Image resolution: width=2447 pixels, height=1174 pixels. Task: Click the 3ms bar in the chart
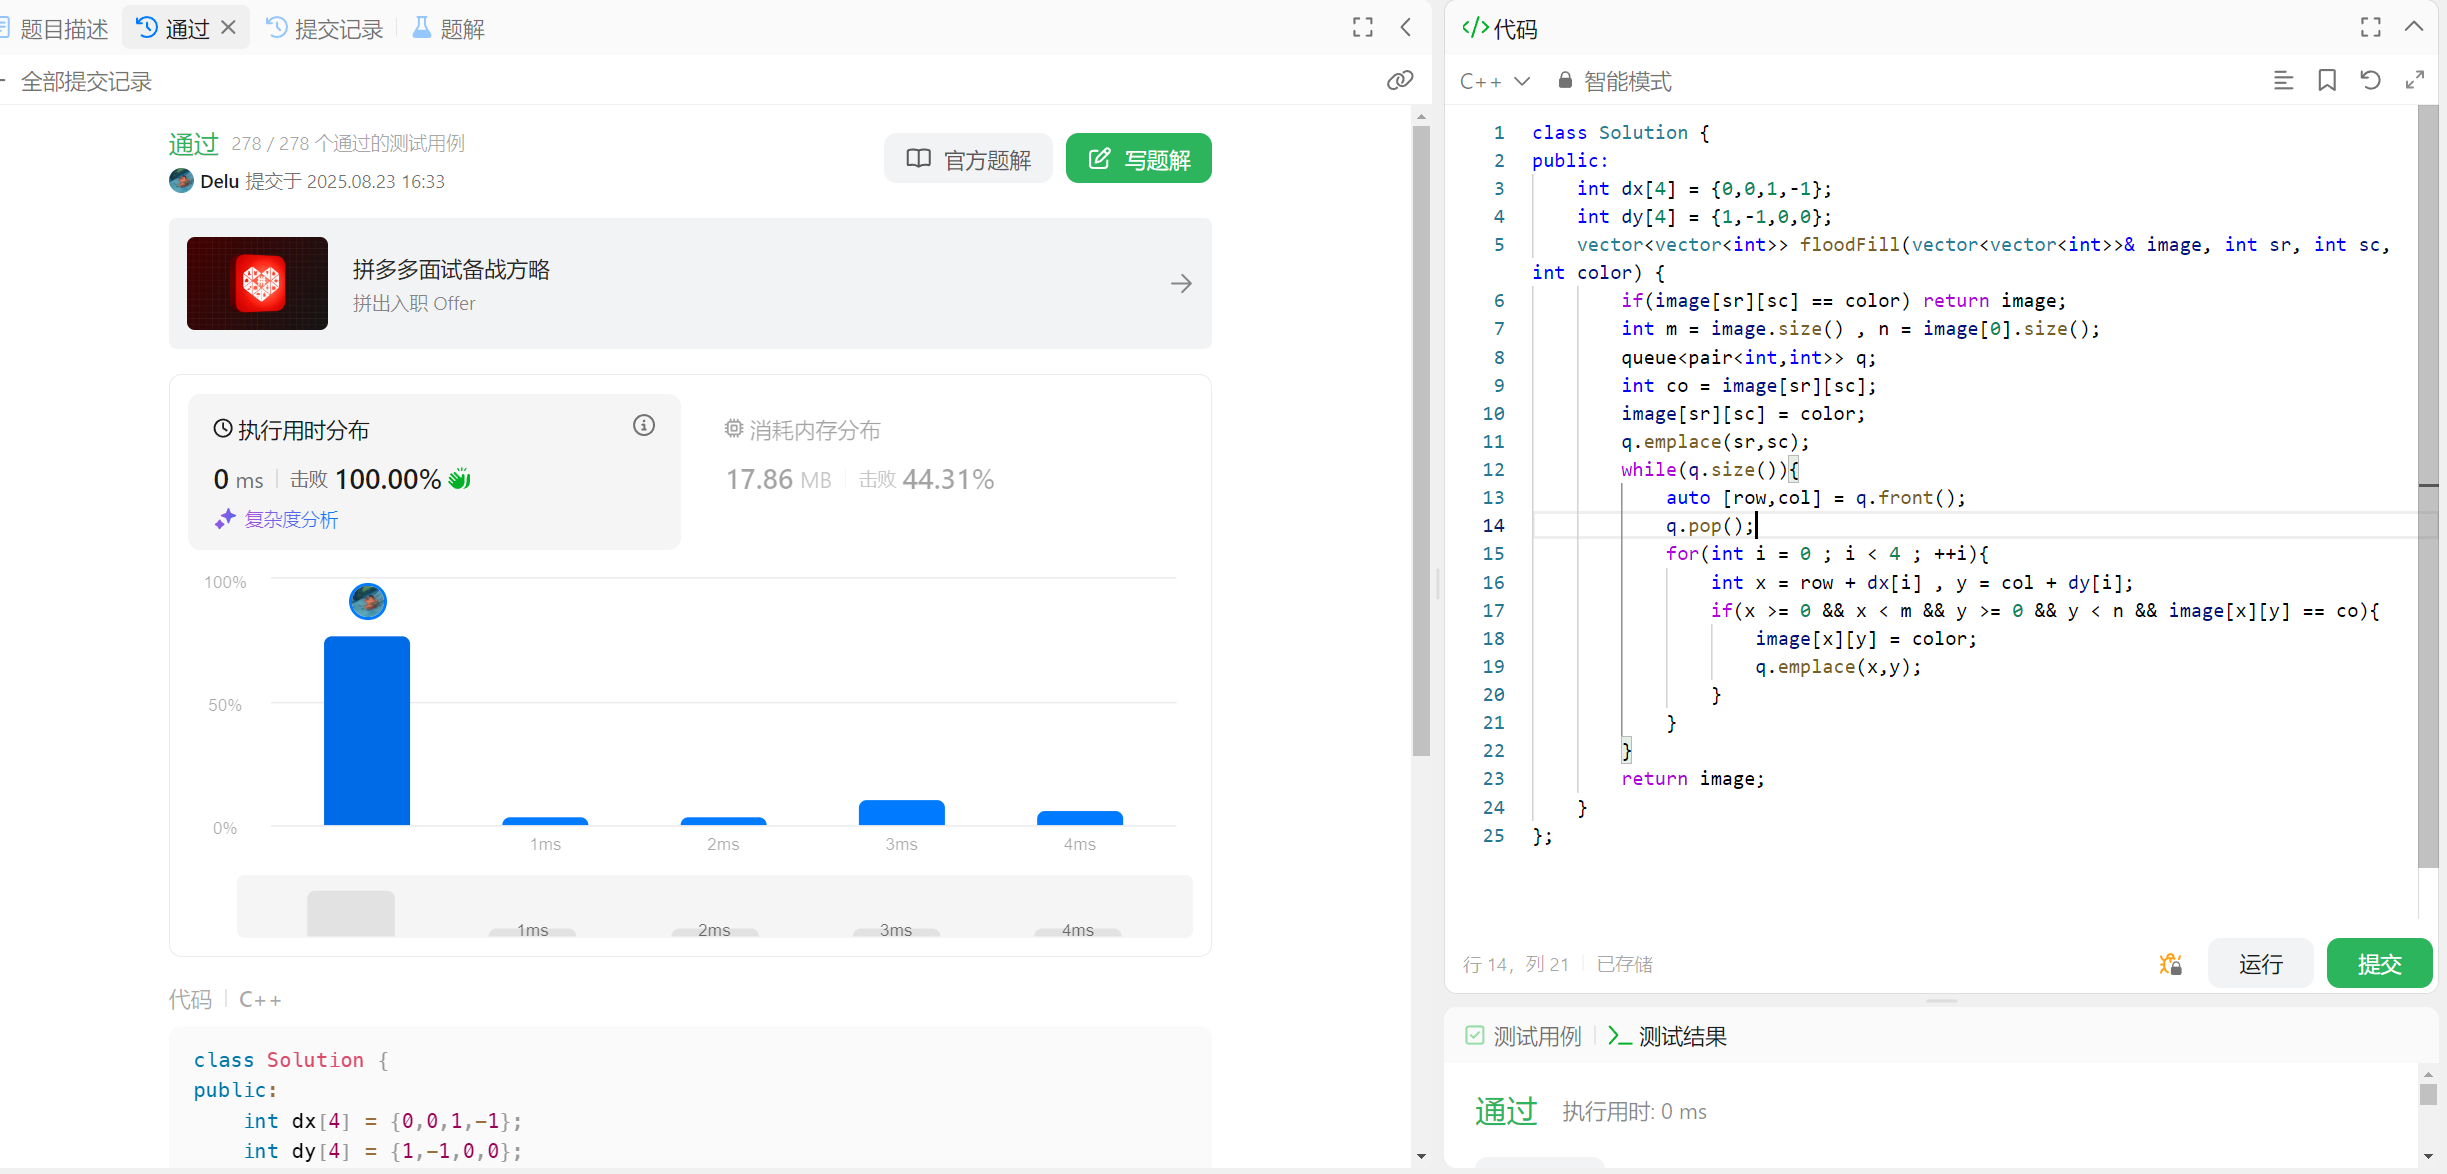point(902,813)
